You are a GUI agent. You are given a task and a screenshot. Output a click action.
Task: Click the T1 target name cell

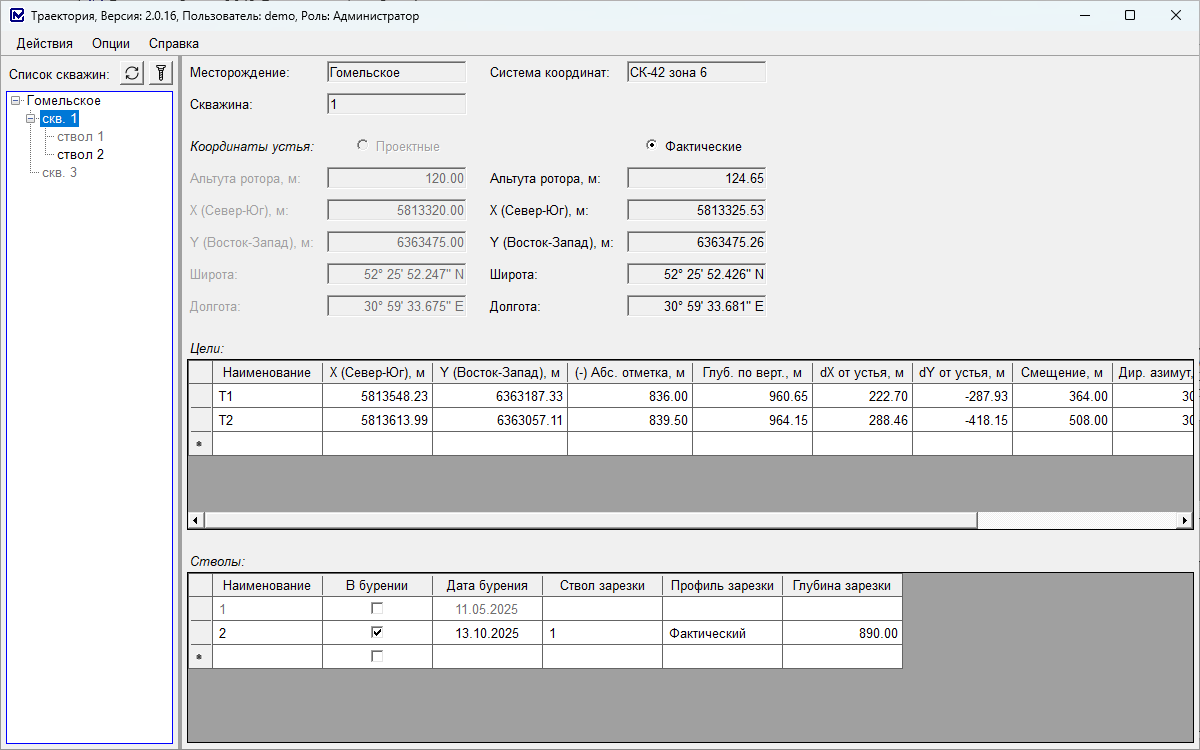click(x=267, y=396)
